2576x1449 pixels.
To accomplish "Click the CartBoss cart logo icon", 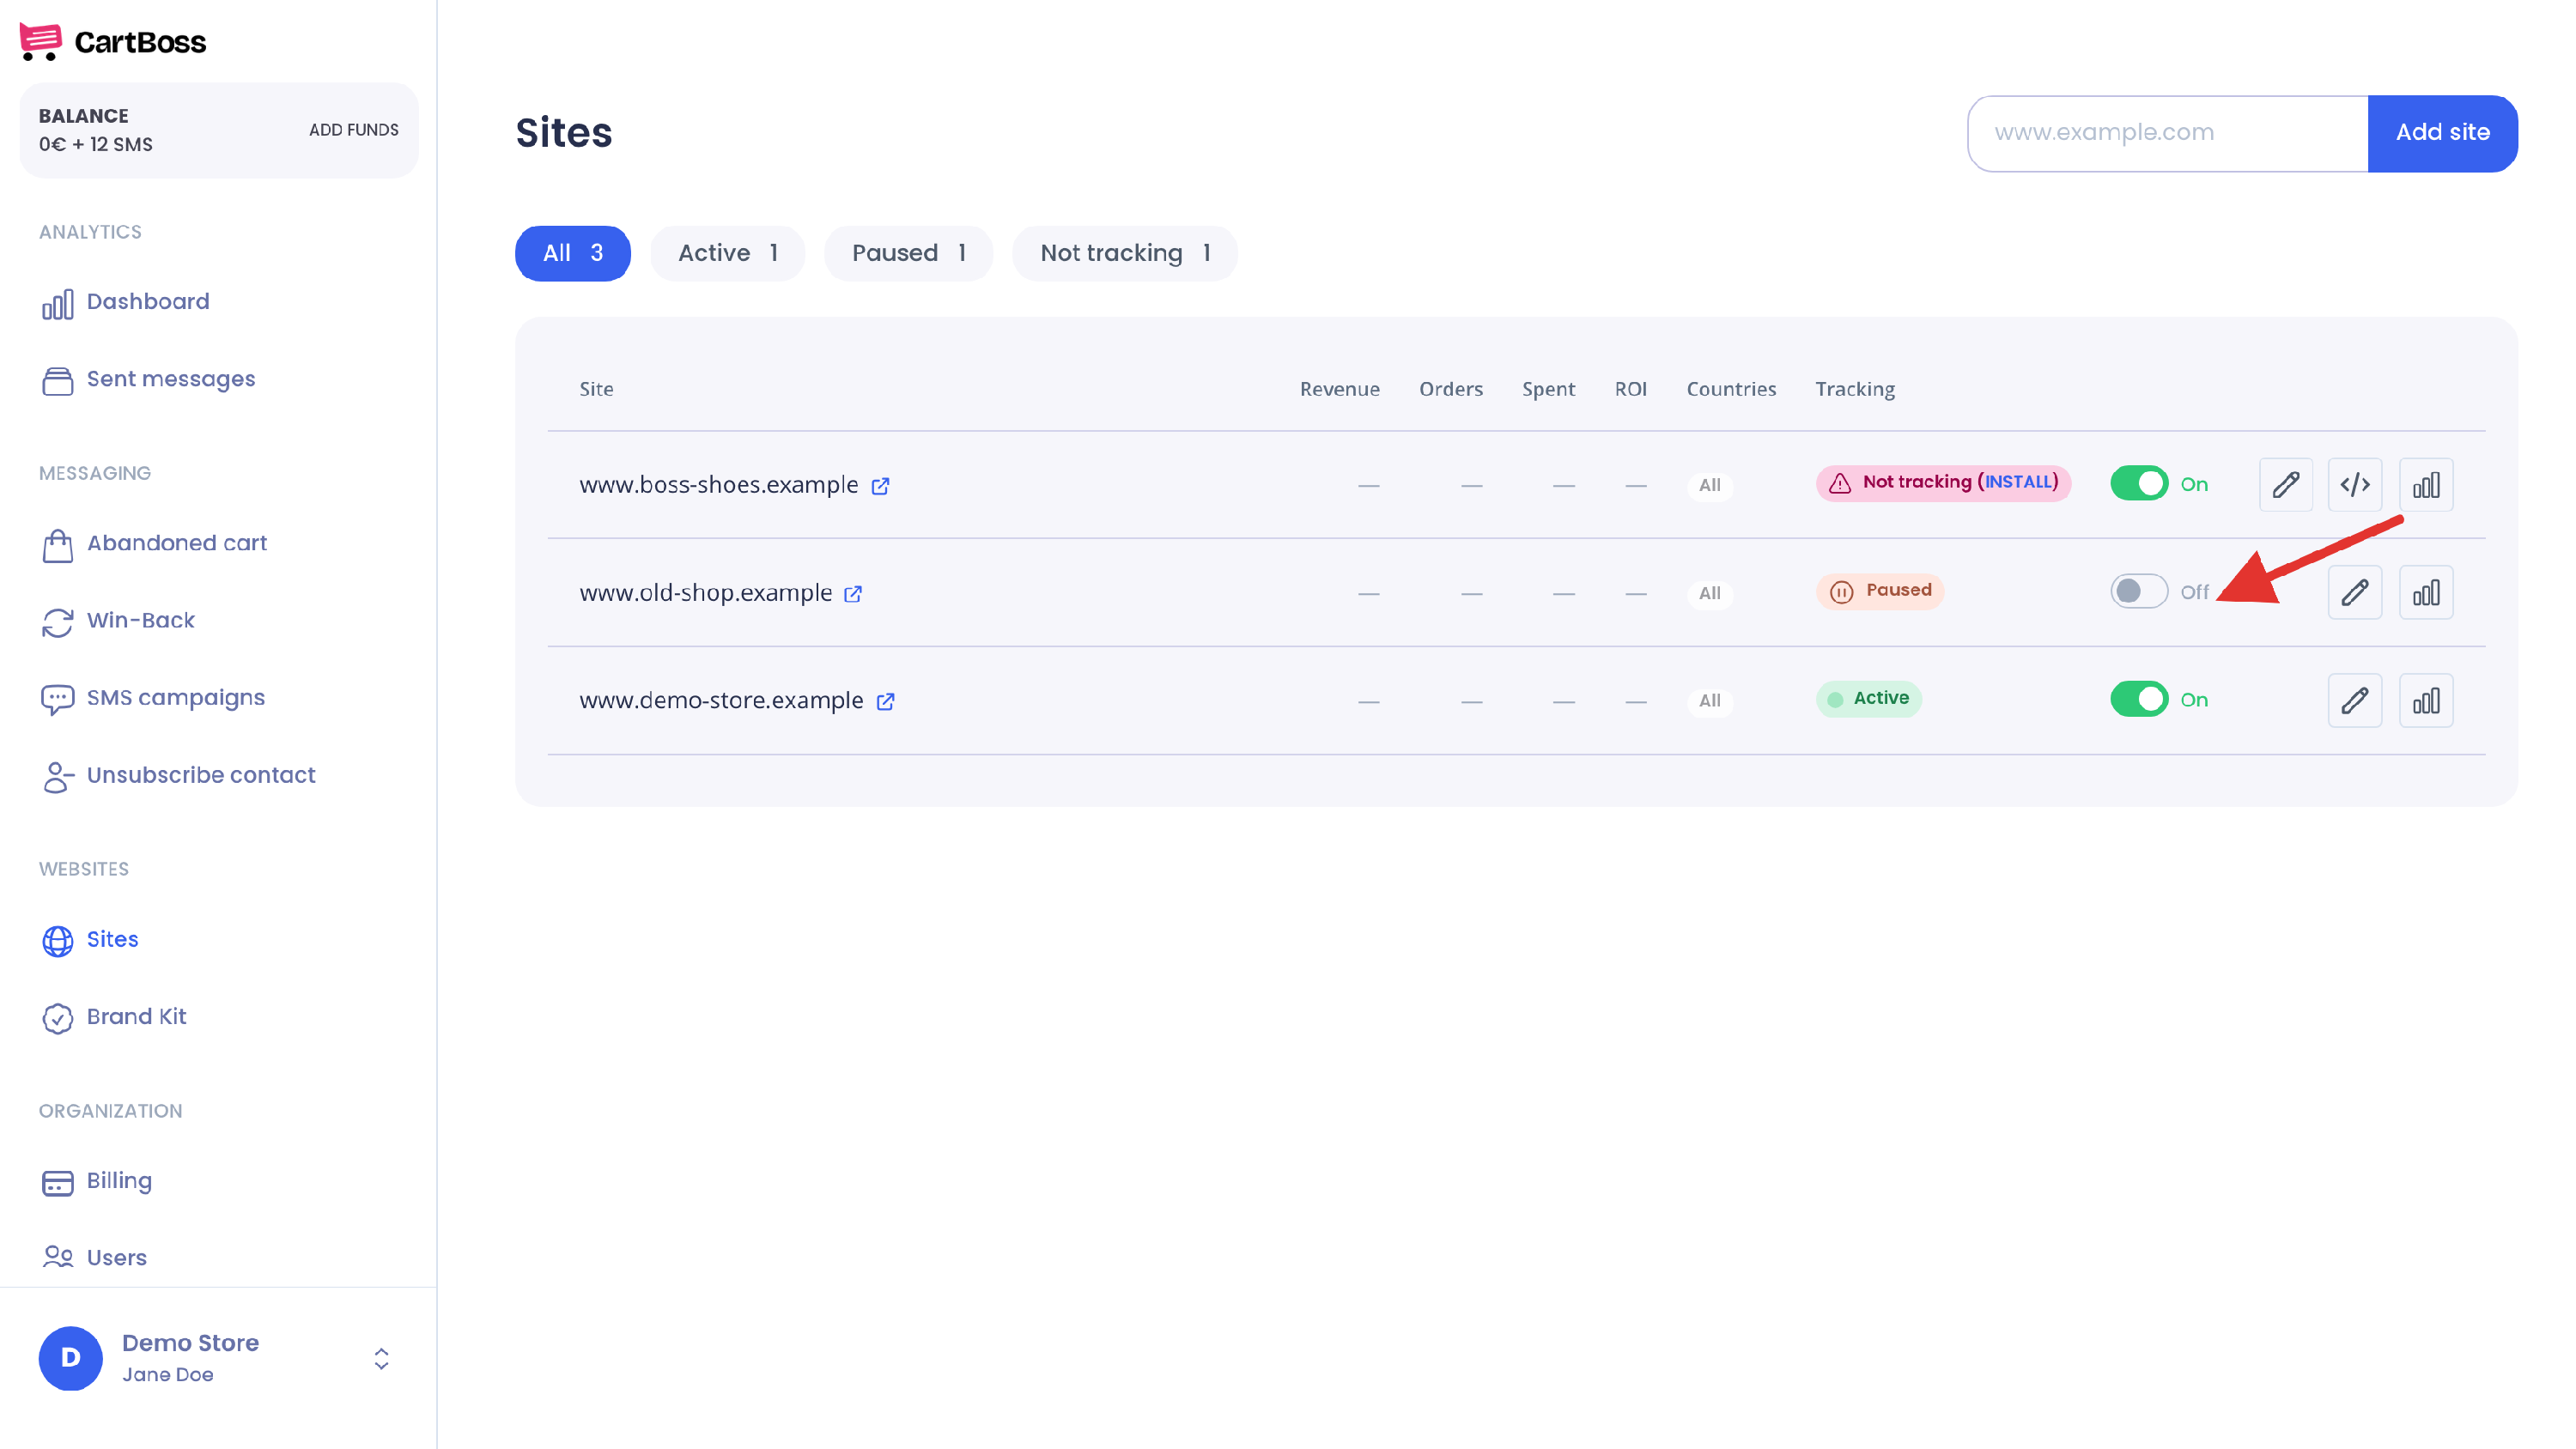I will [x=40, y=42].
